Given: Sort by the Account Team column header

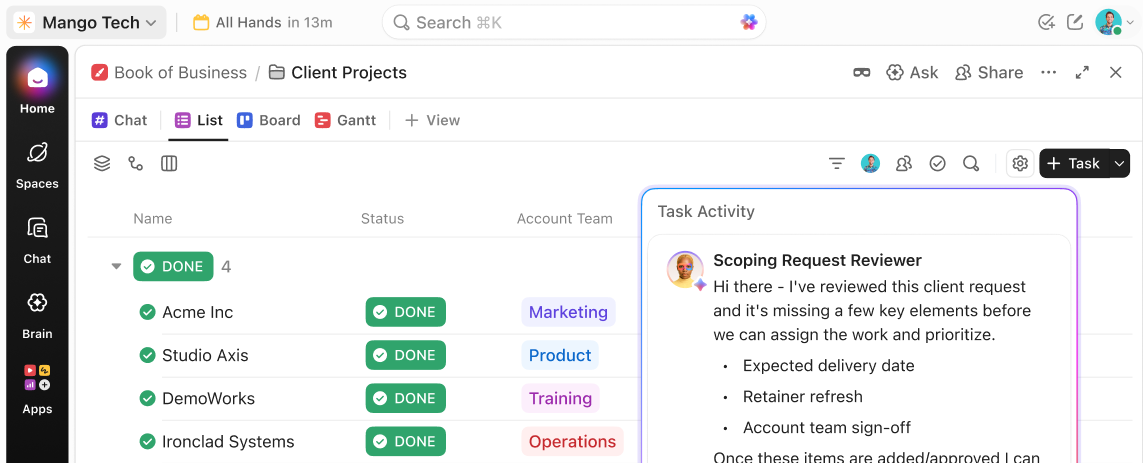Looking at the screenshot, I should click(x=565, y=219).
